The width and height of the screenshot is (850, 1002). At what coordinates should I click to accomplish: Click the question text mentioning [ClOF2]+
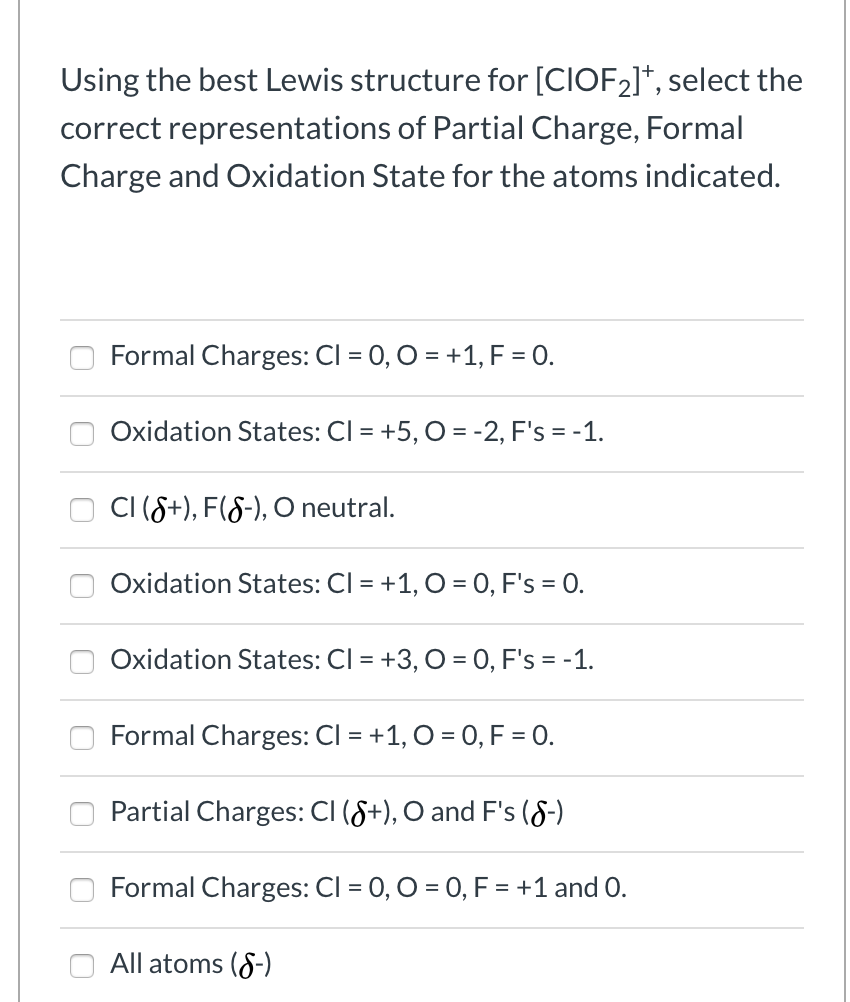click(430, 128)
